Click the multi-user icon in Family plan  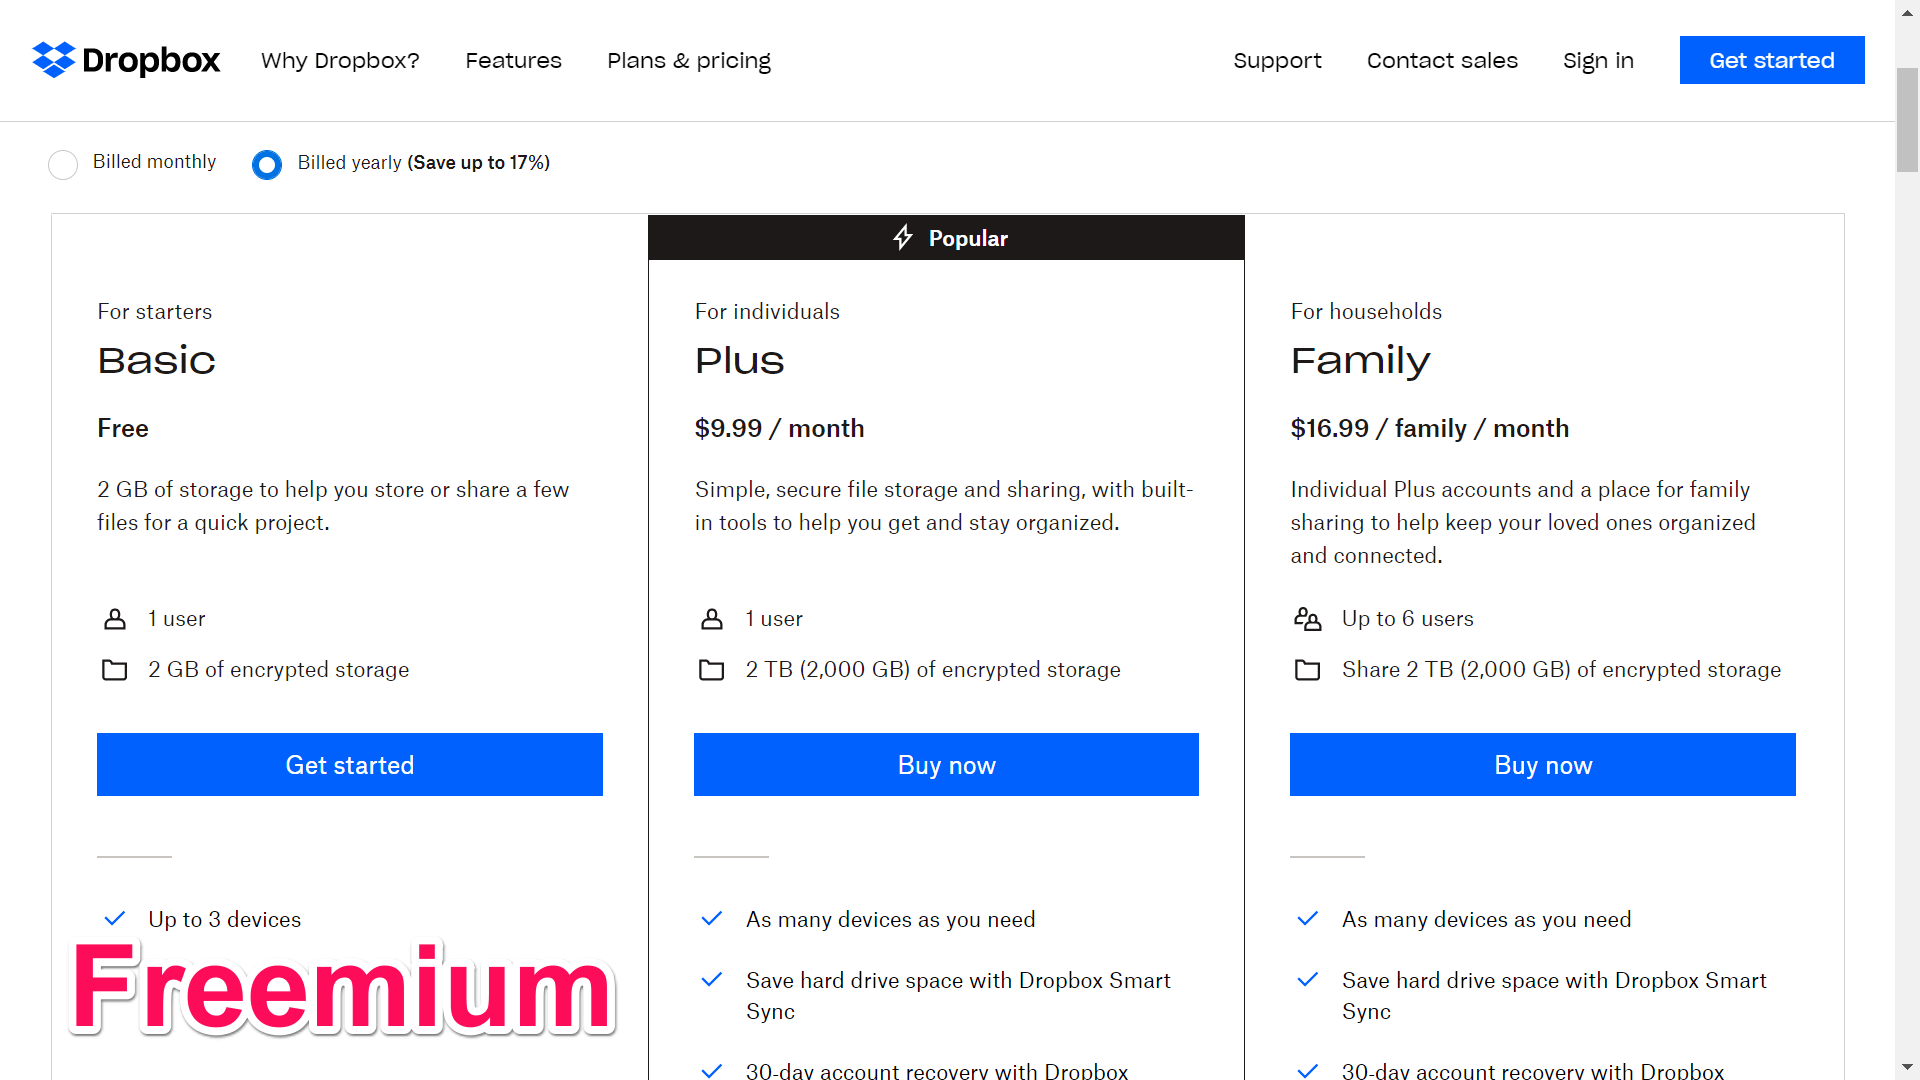point(1308,619)
